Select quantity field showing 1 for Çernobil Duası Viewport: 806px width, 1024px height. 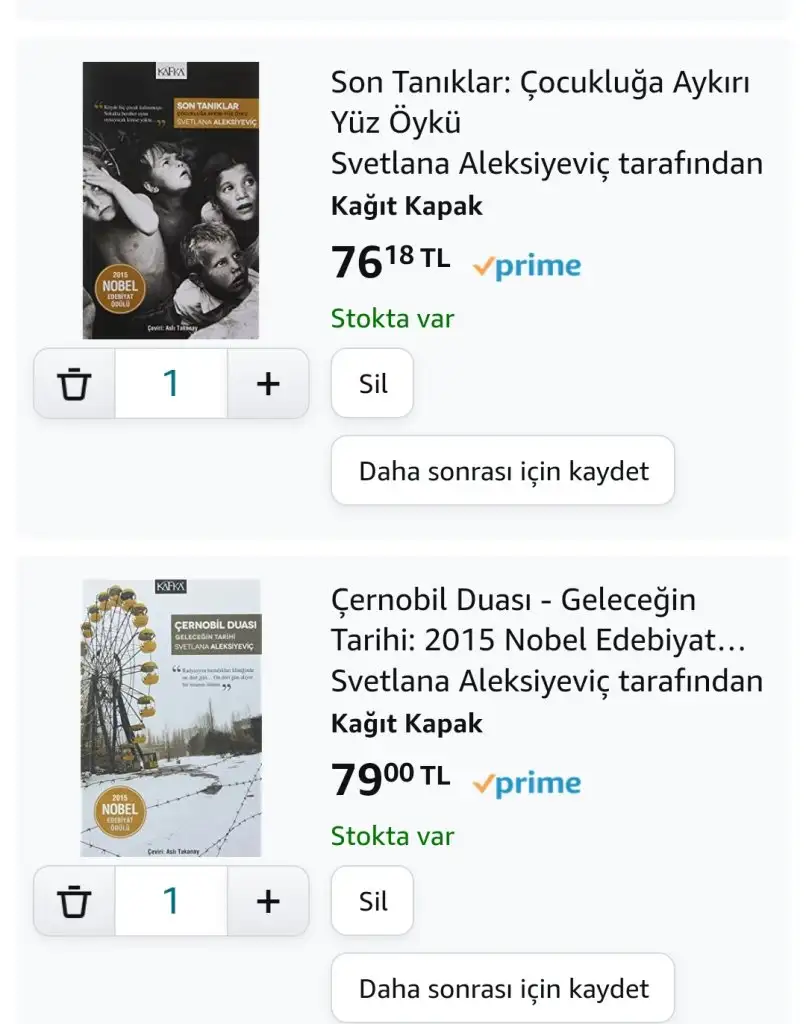171,901
